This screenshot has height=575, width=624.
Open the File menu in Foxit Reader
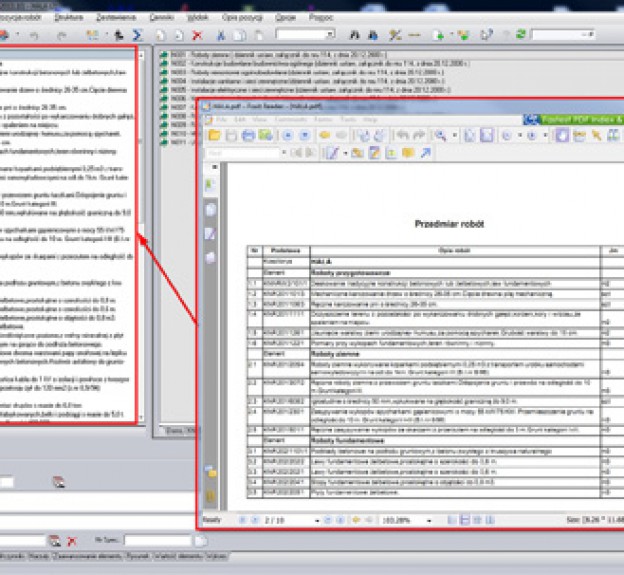pyautogui.click(x=221, y=119)
